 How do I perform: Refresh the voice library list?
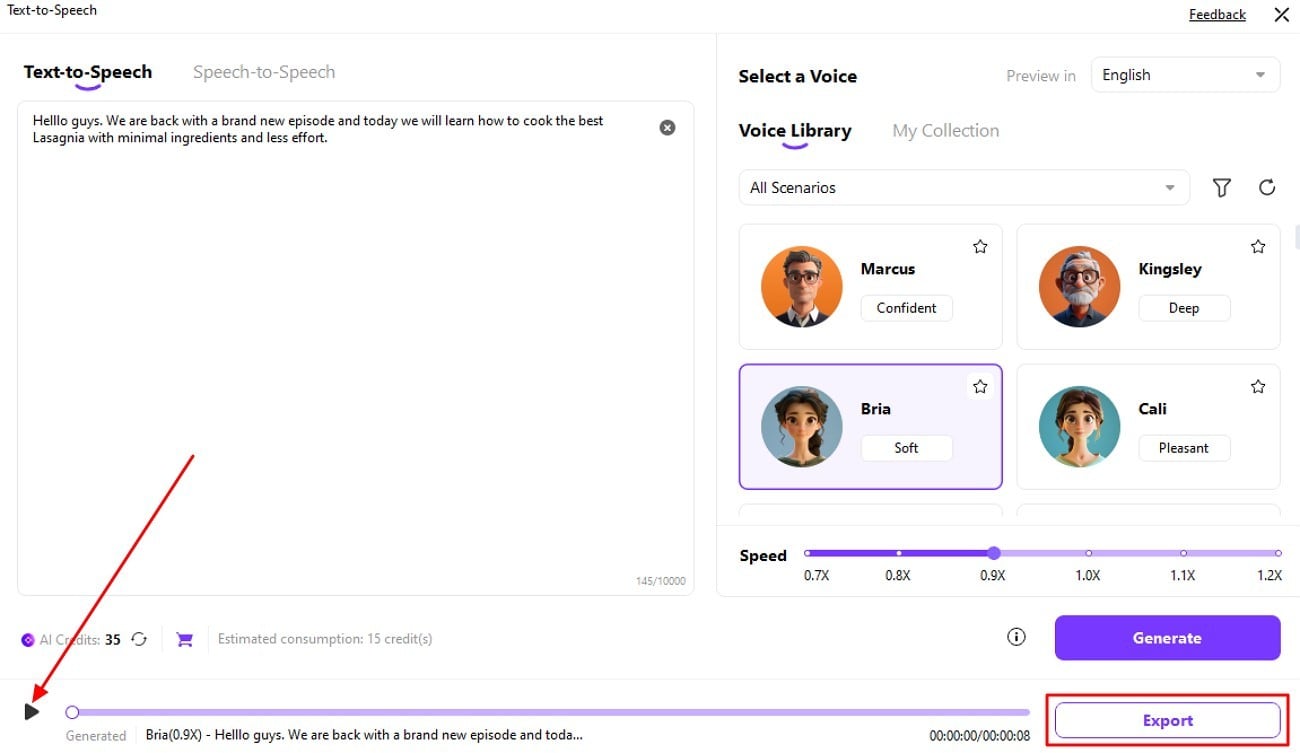[x=1267, y=187]
